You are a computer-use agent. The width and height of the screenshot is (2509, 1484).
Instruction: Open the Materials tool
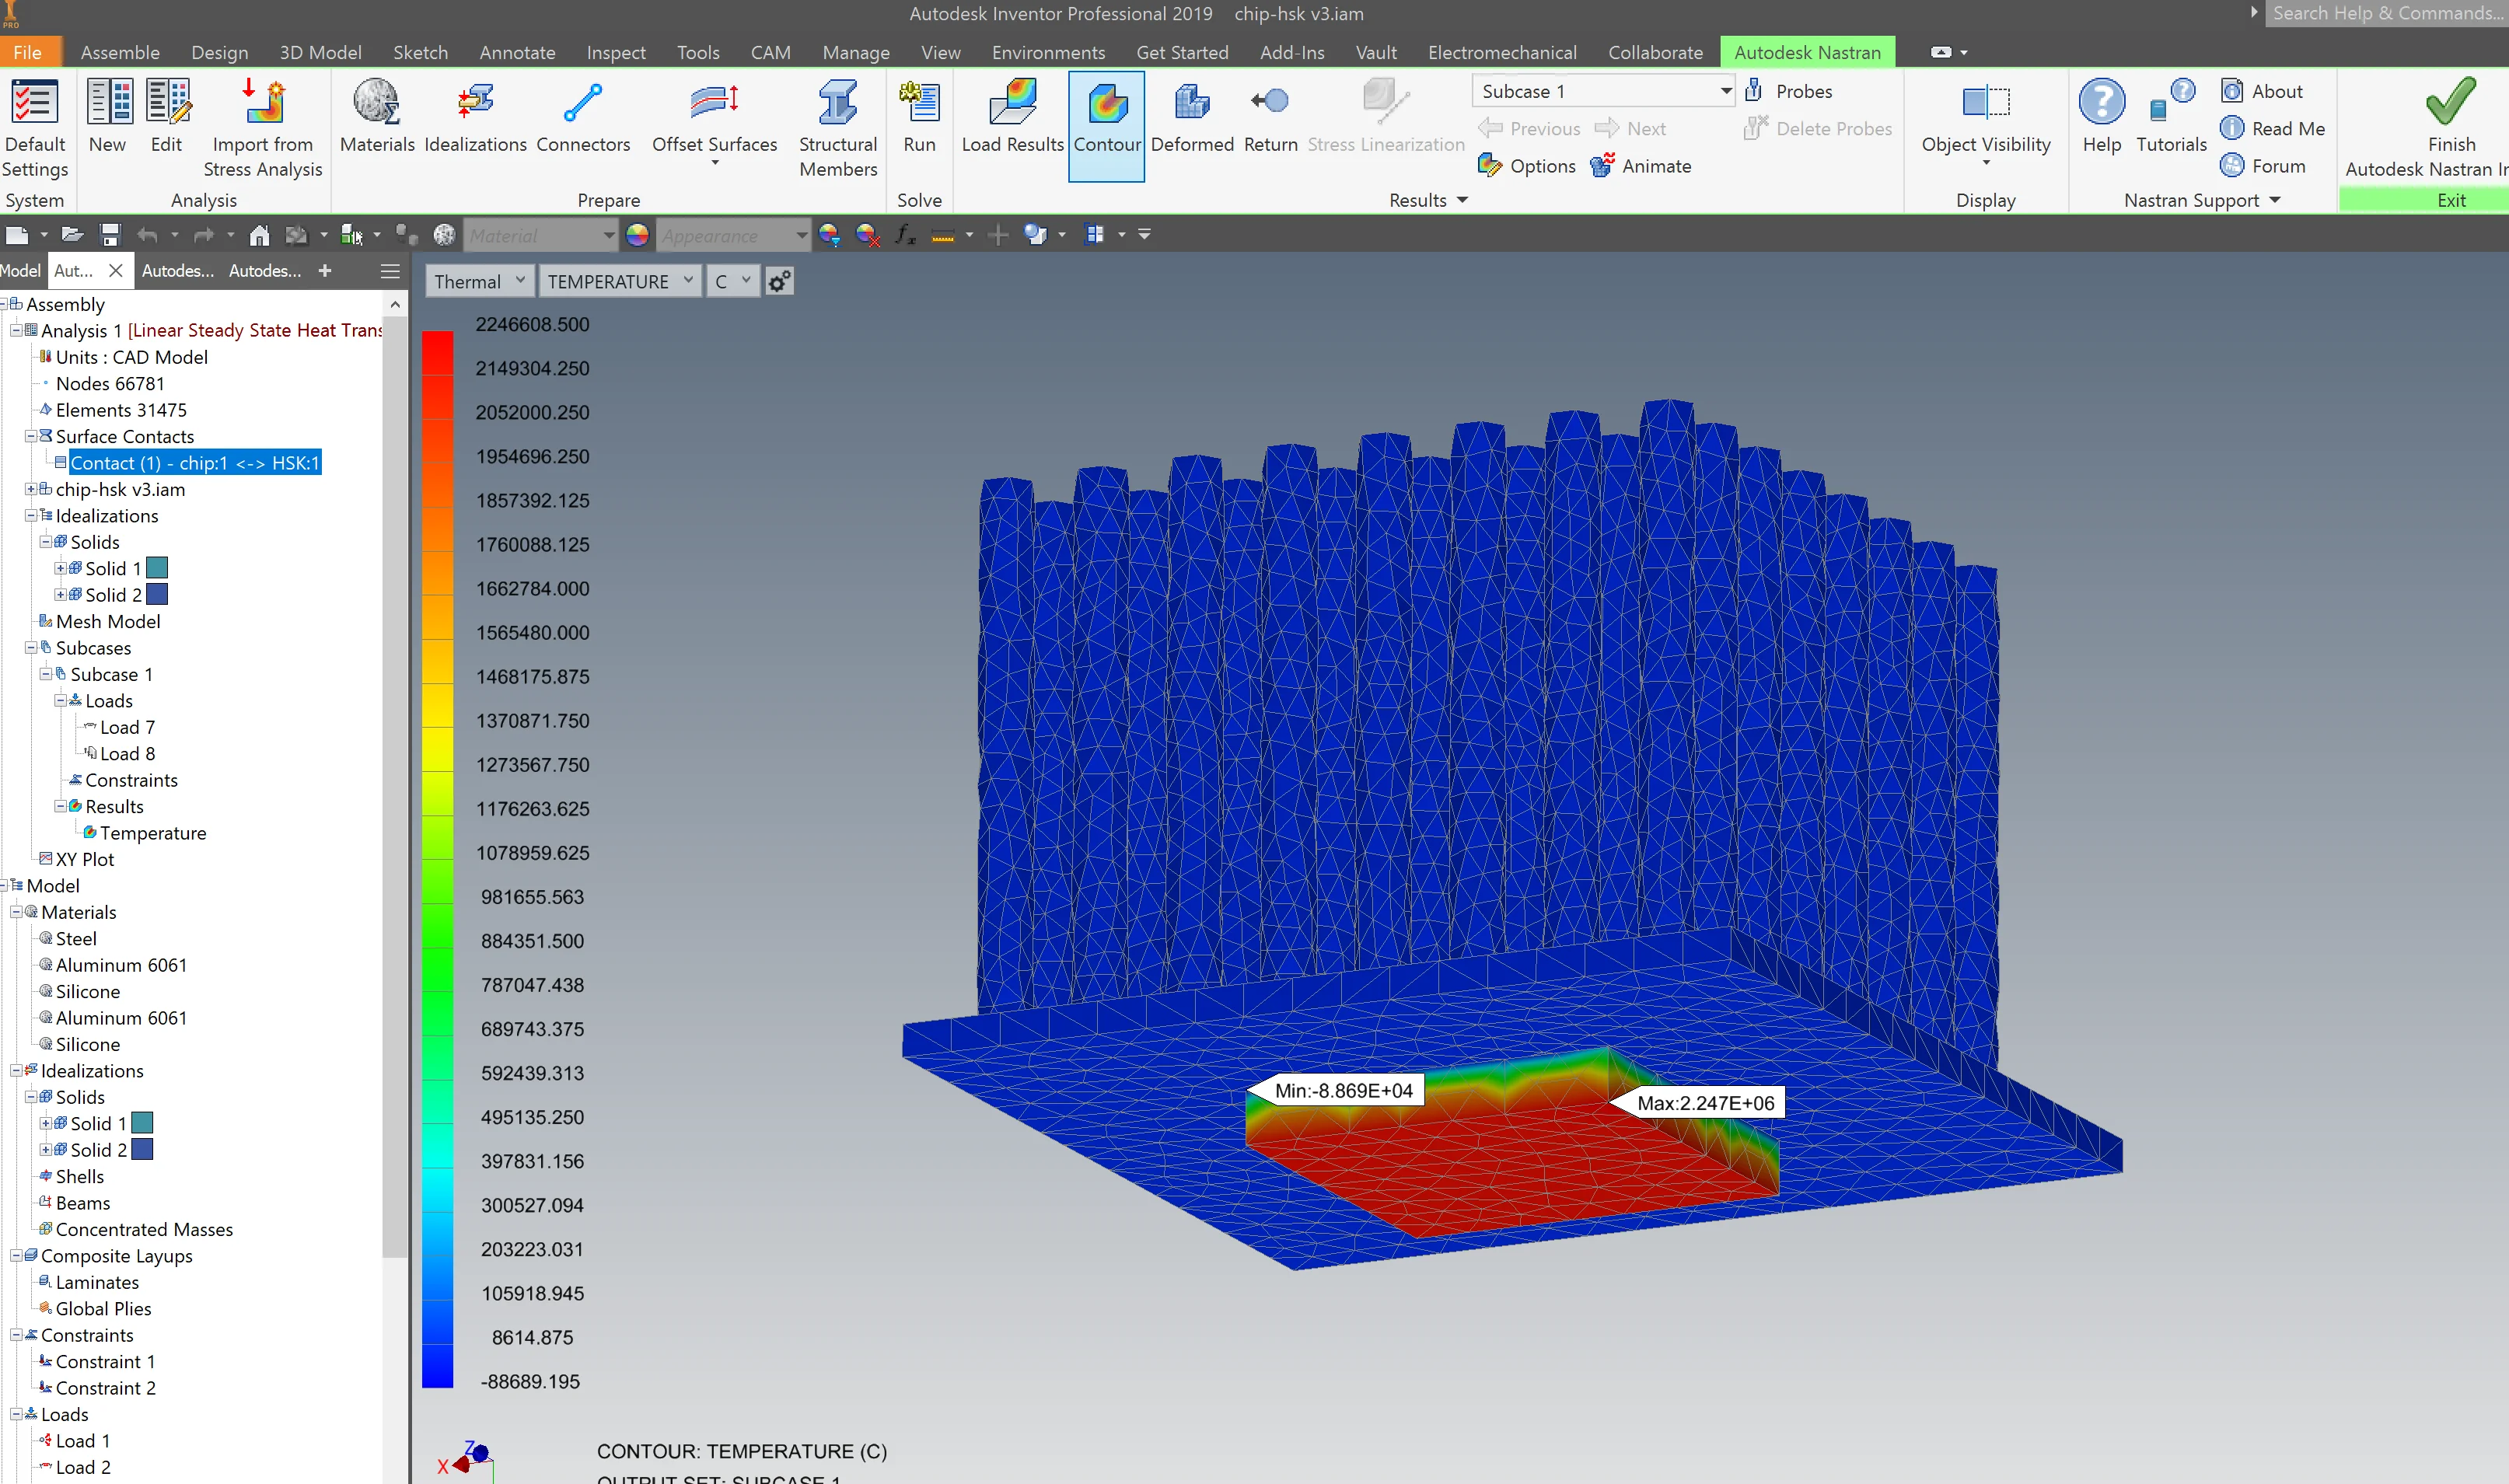click(377, 117)
